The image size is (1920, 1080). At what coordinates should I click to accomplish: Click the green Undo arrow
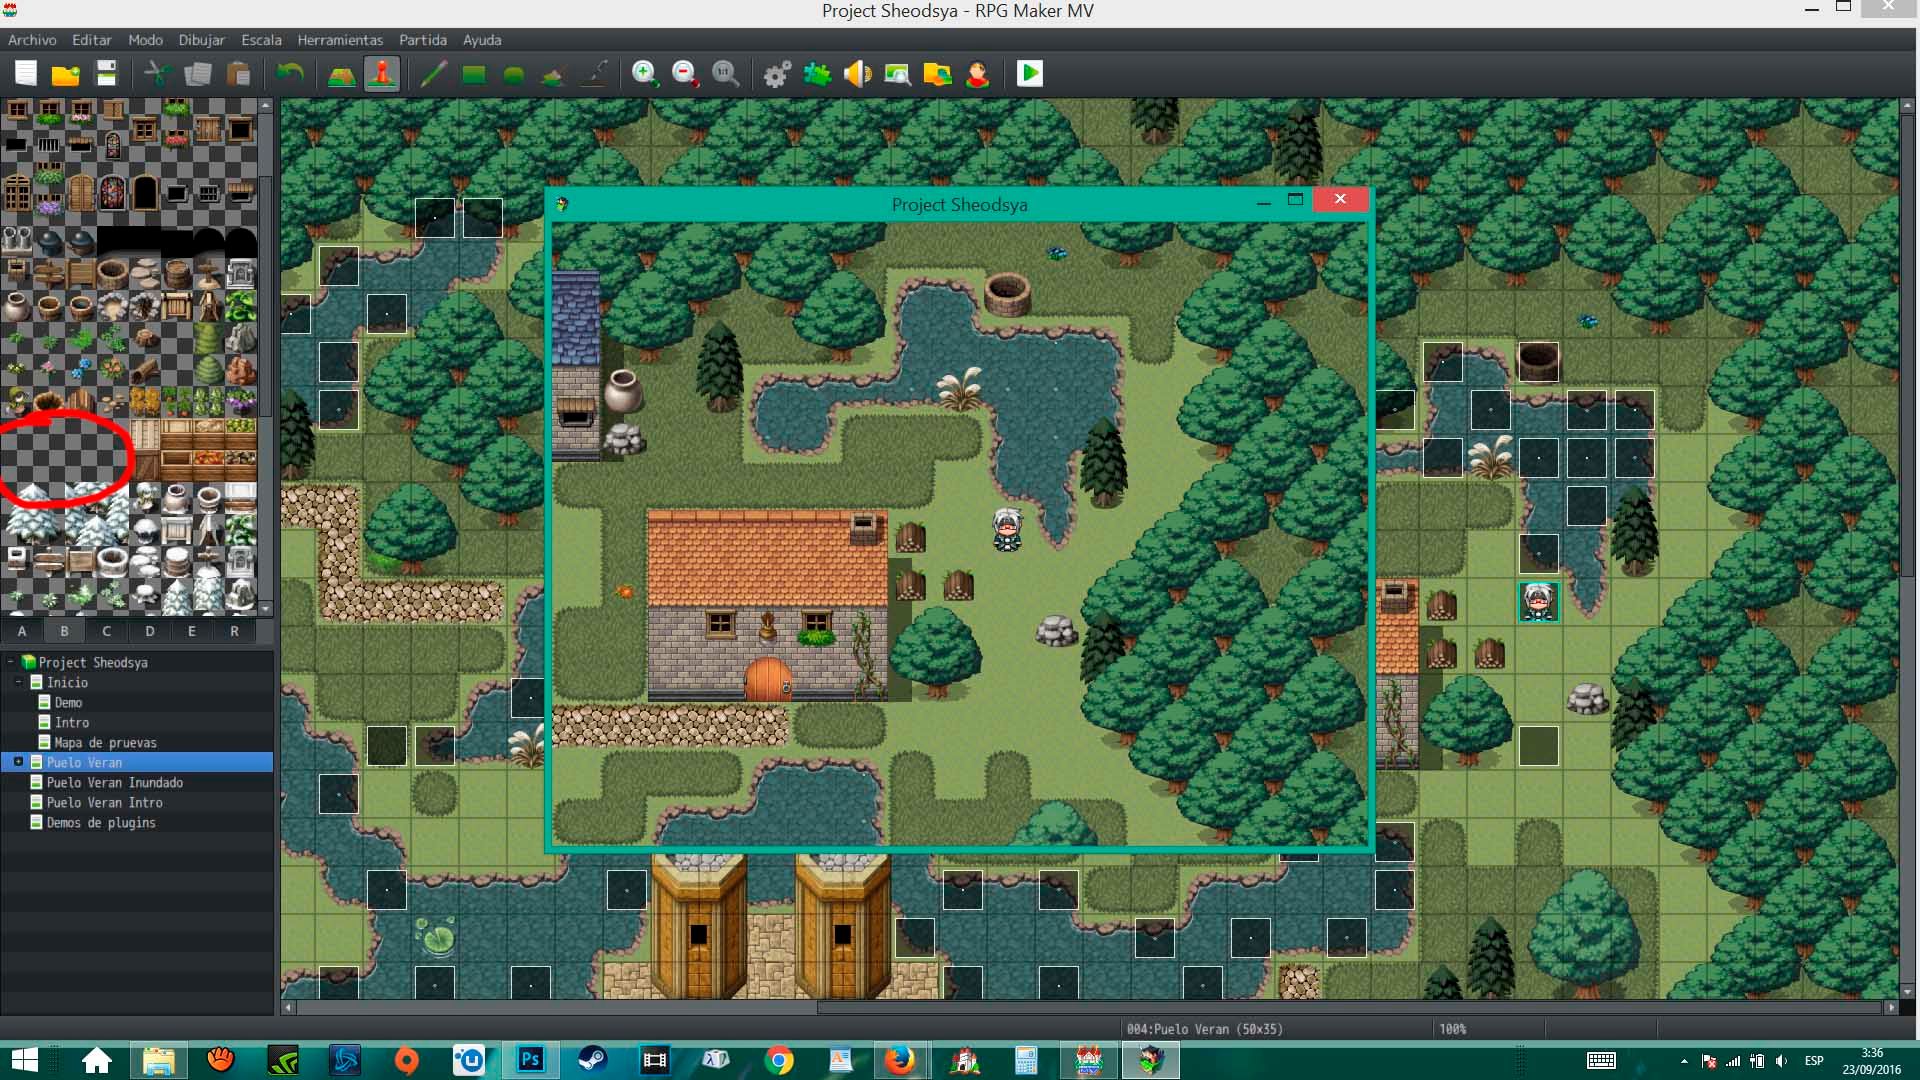point(290,74)
